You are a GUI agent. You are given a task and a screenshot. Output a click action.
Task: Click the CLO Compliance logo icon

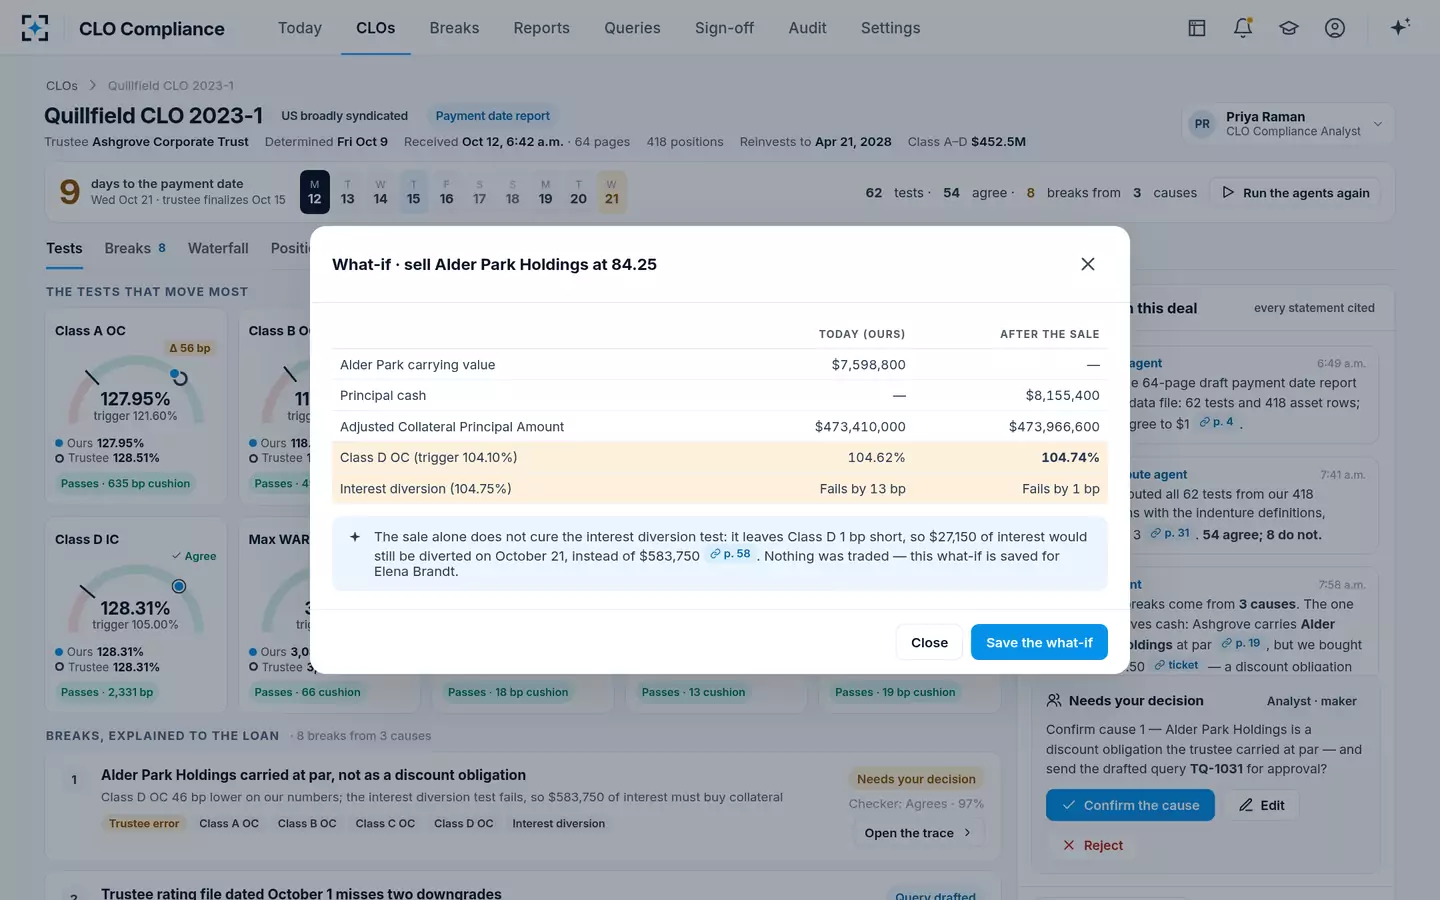pos(35,28)
